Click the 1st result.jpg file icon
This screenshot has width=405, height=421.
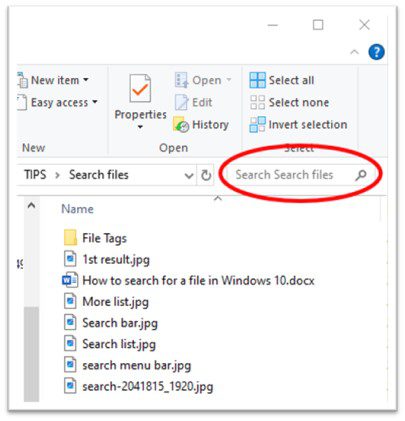(x=70, y=259)
